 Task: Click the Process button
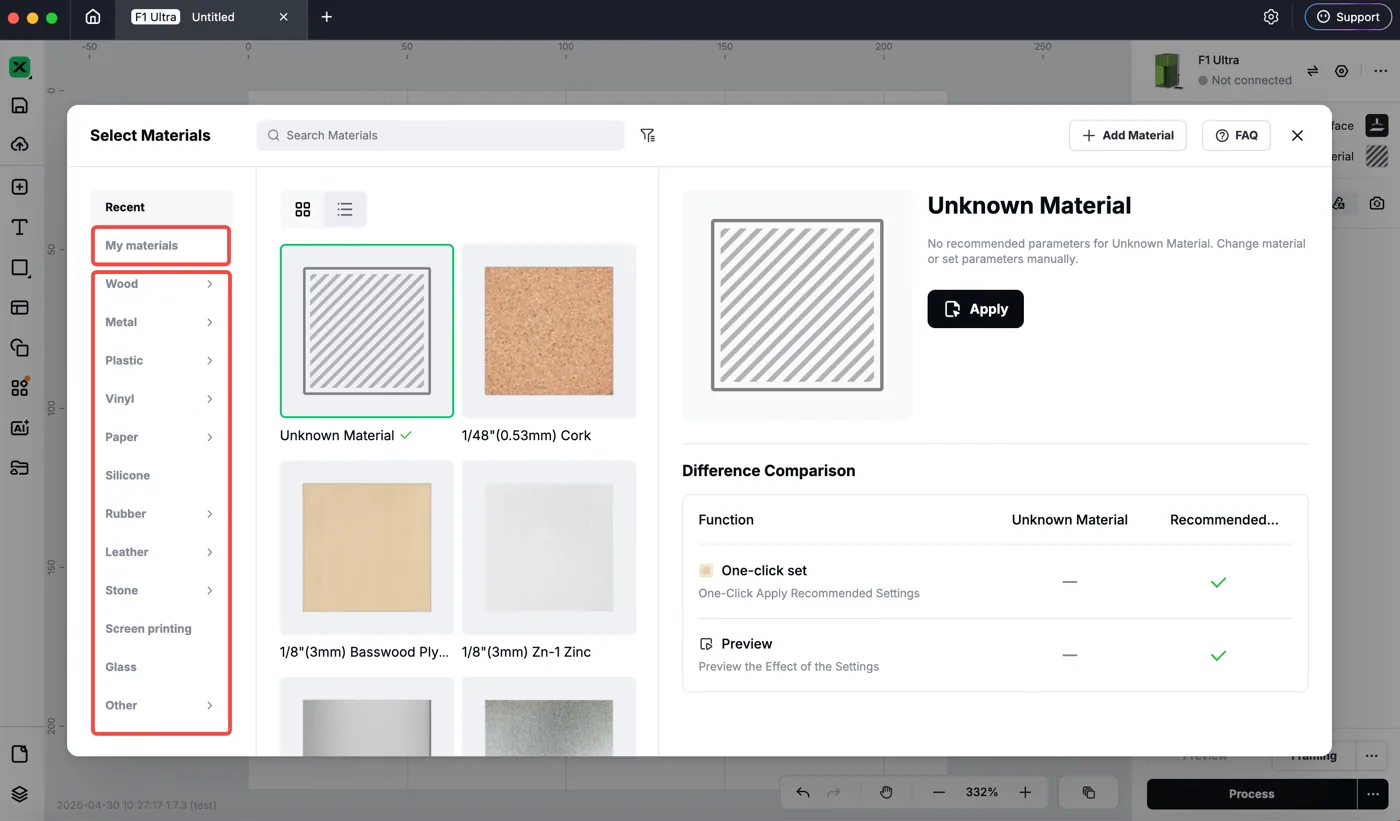(x=1252, y=794)
